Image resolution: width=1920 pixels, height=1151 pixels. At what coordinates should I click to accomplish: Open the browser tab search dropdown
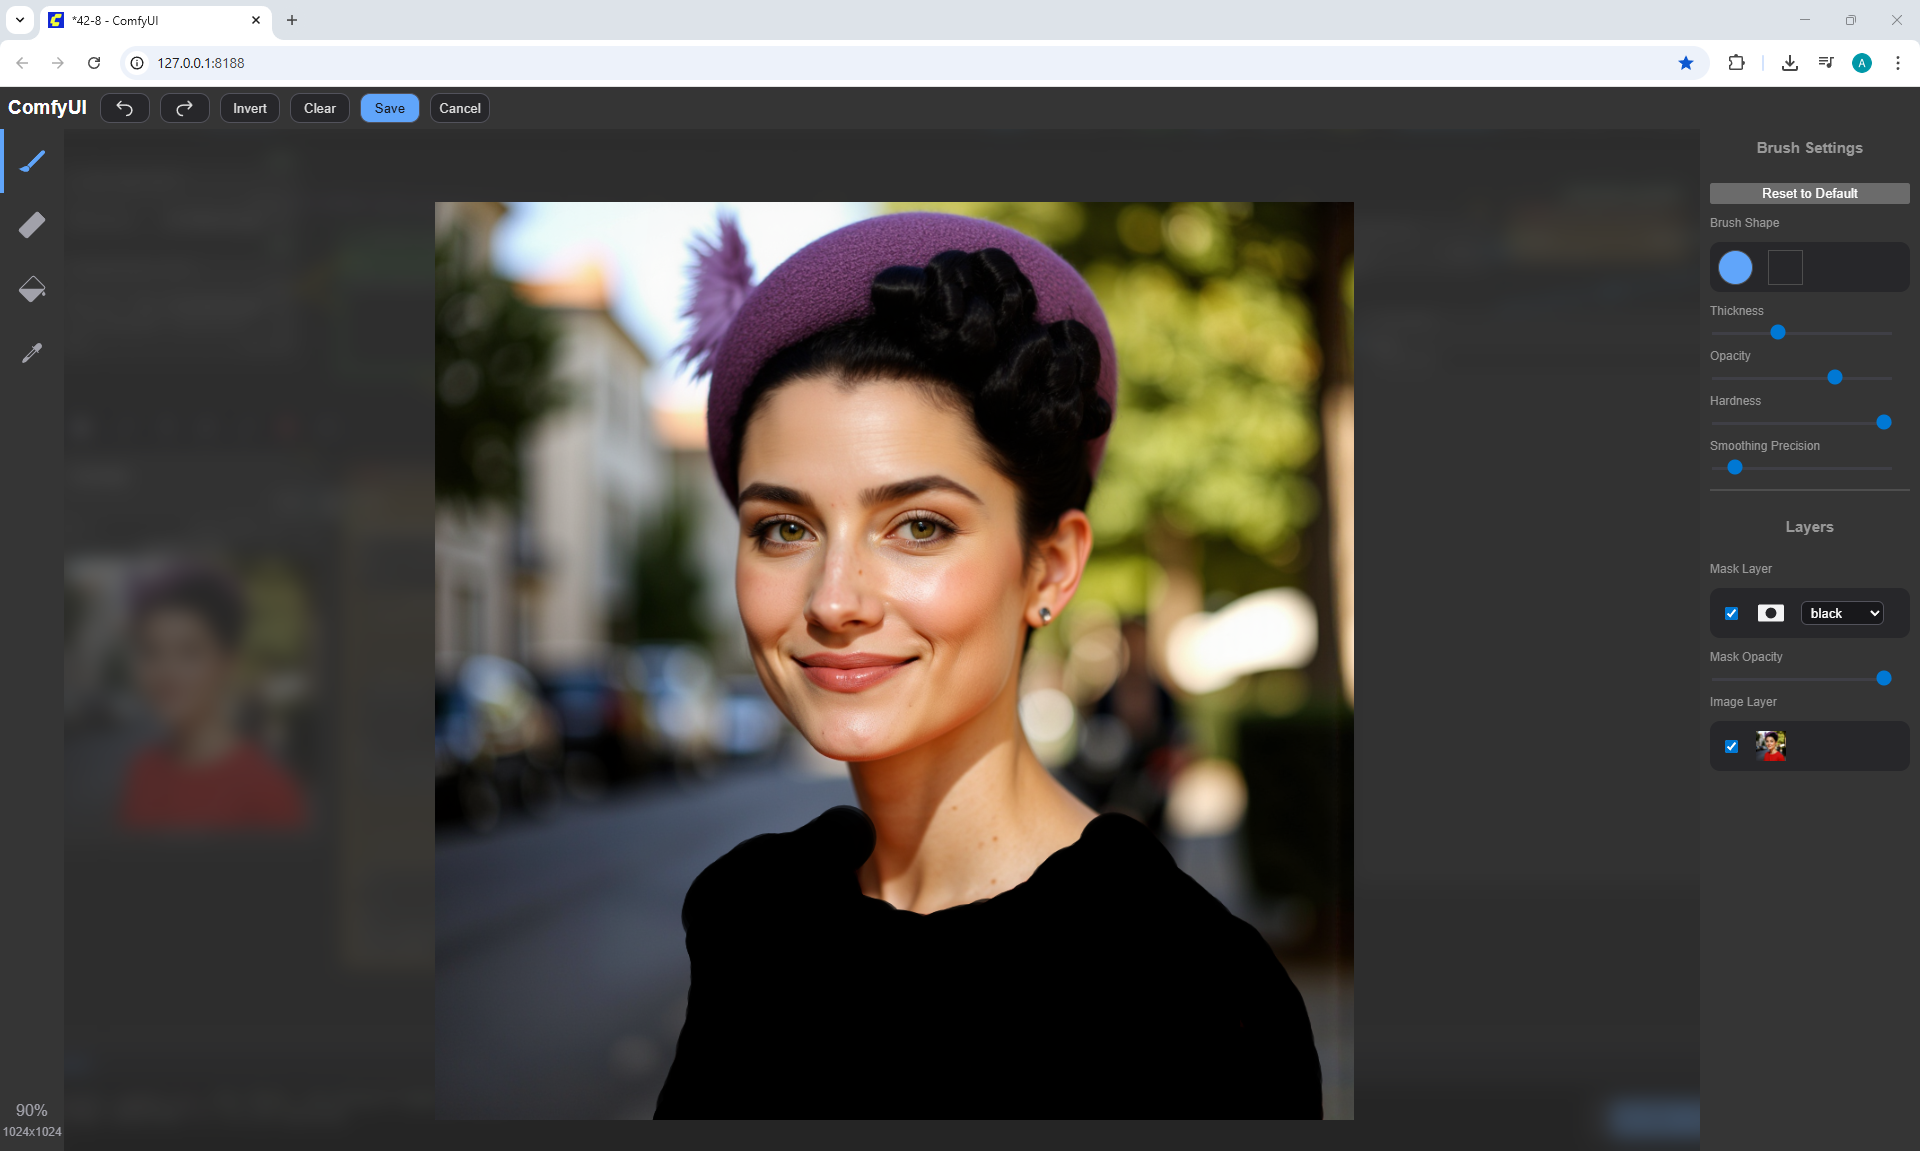coord(20,20)
